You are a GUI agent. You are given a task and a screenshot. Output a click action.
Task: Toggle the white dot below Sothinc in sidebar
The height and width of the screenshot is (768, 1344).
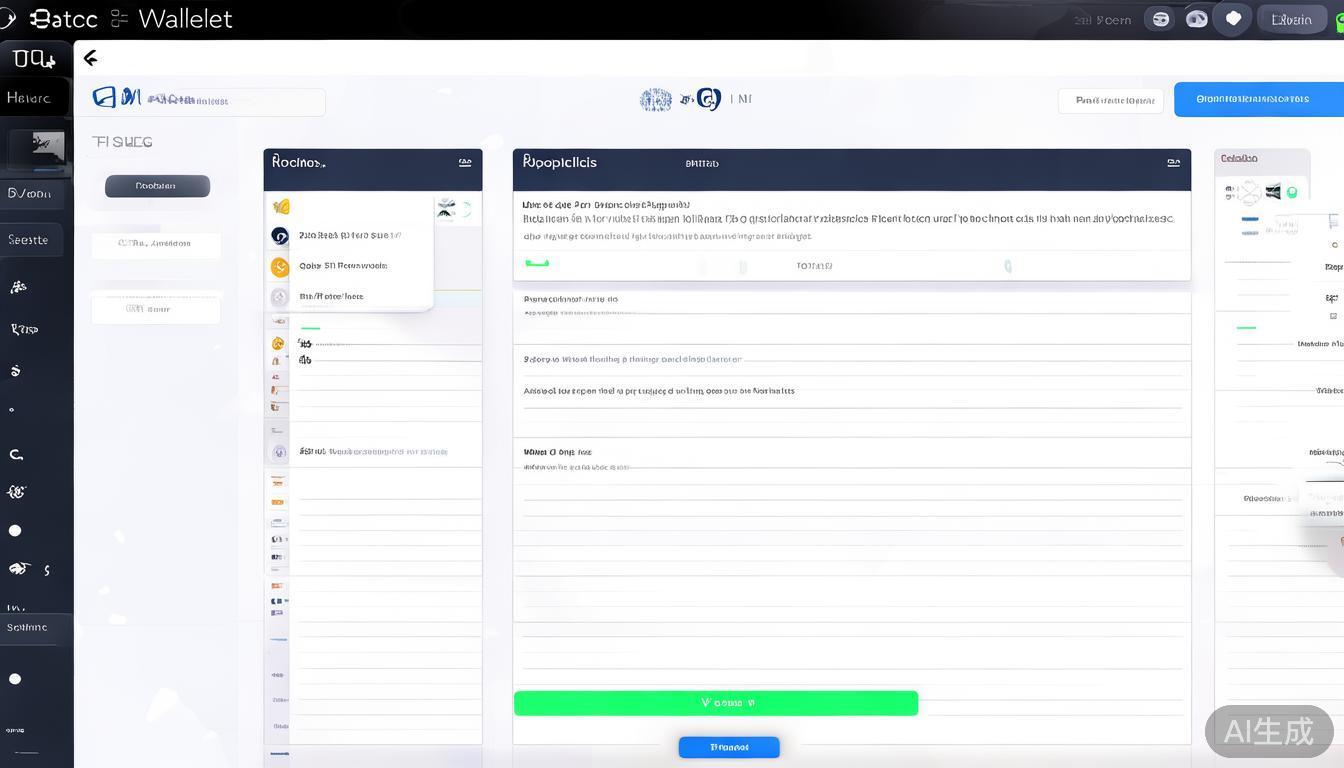pos(15,679)
